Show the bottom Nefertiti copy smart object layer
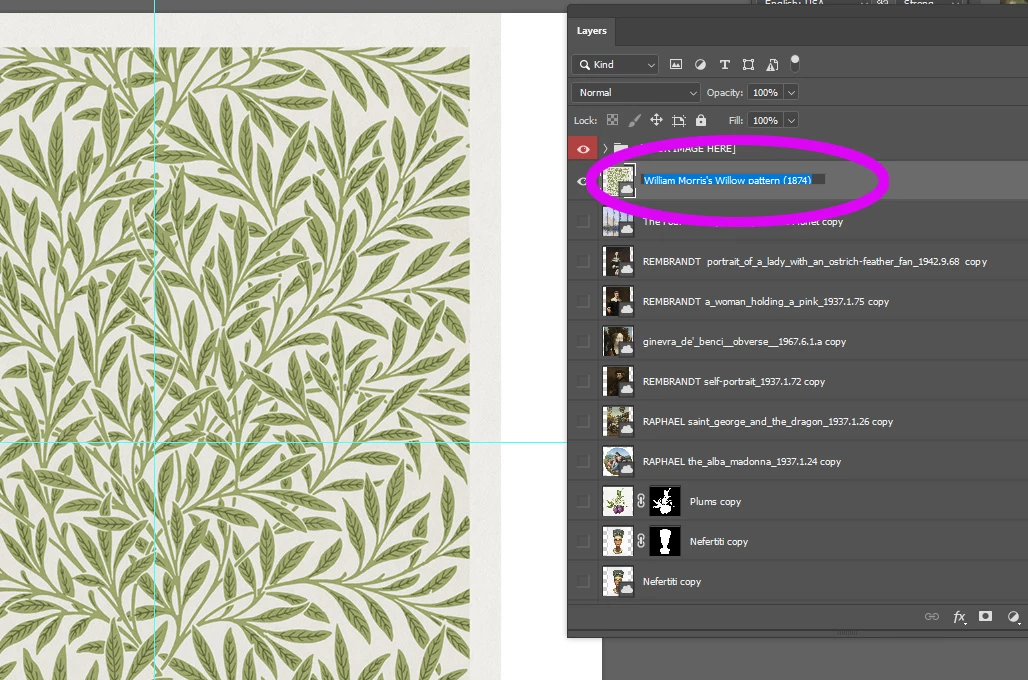 coord(582,581)
